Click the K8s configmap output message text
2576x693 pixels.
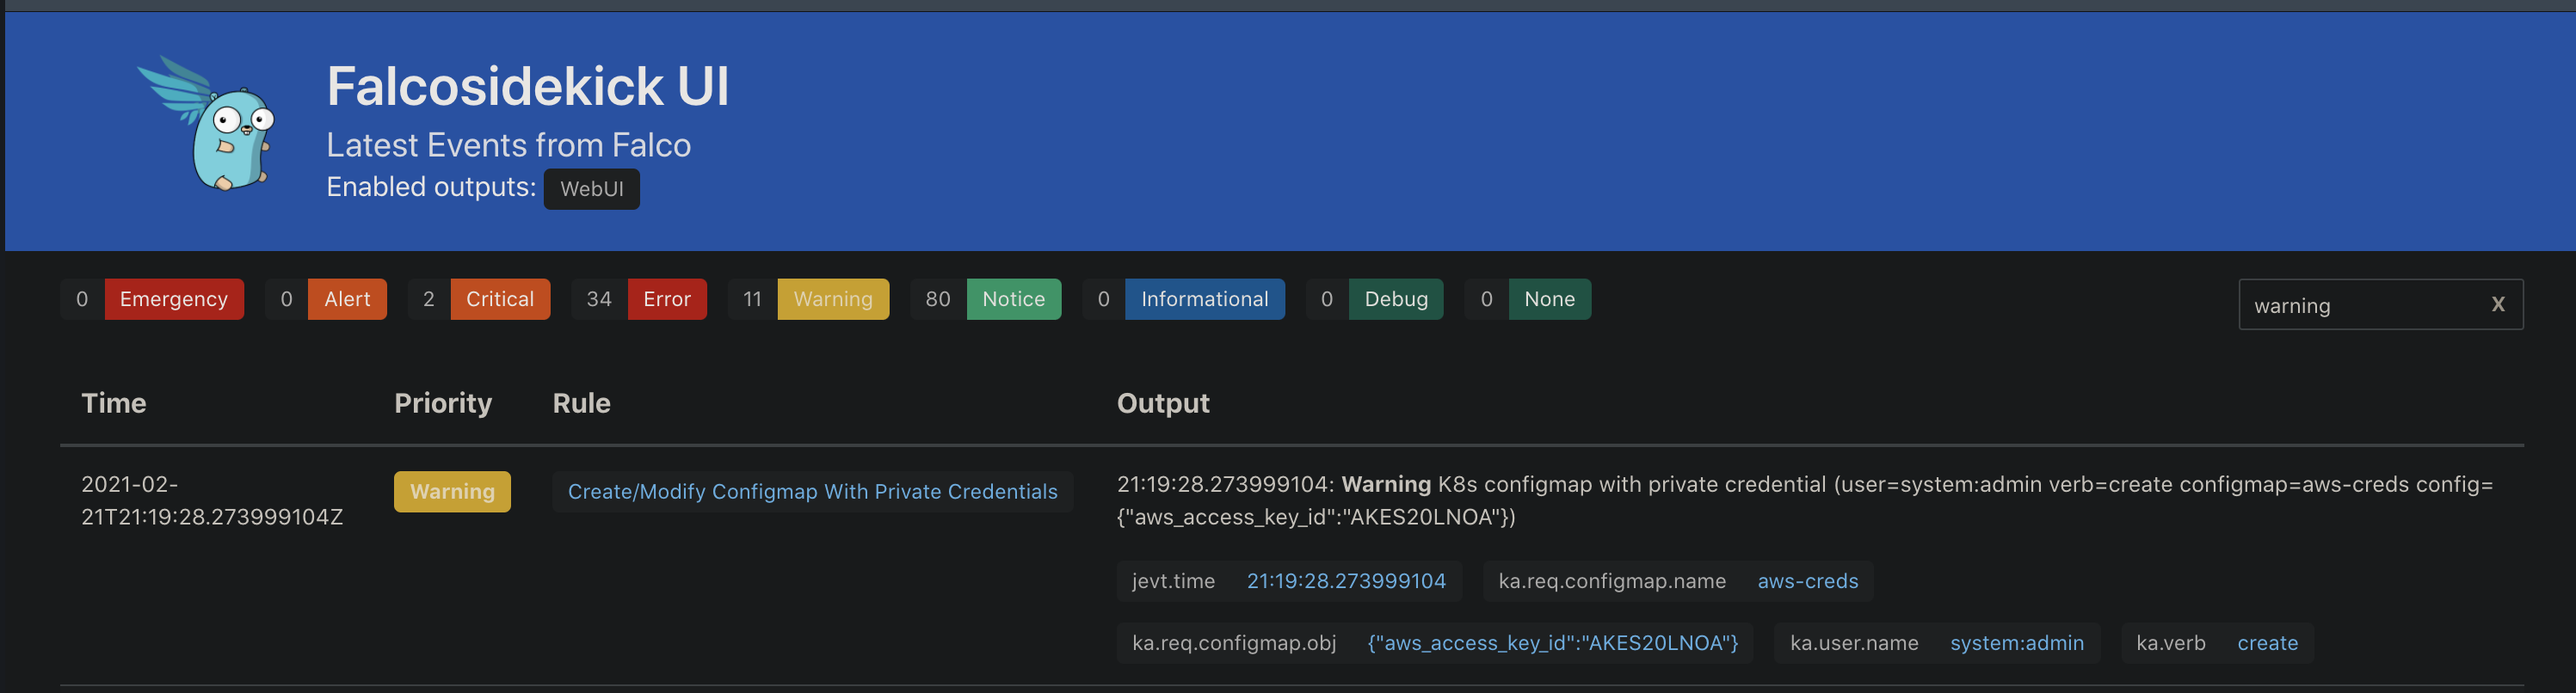point(1805,500)
